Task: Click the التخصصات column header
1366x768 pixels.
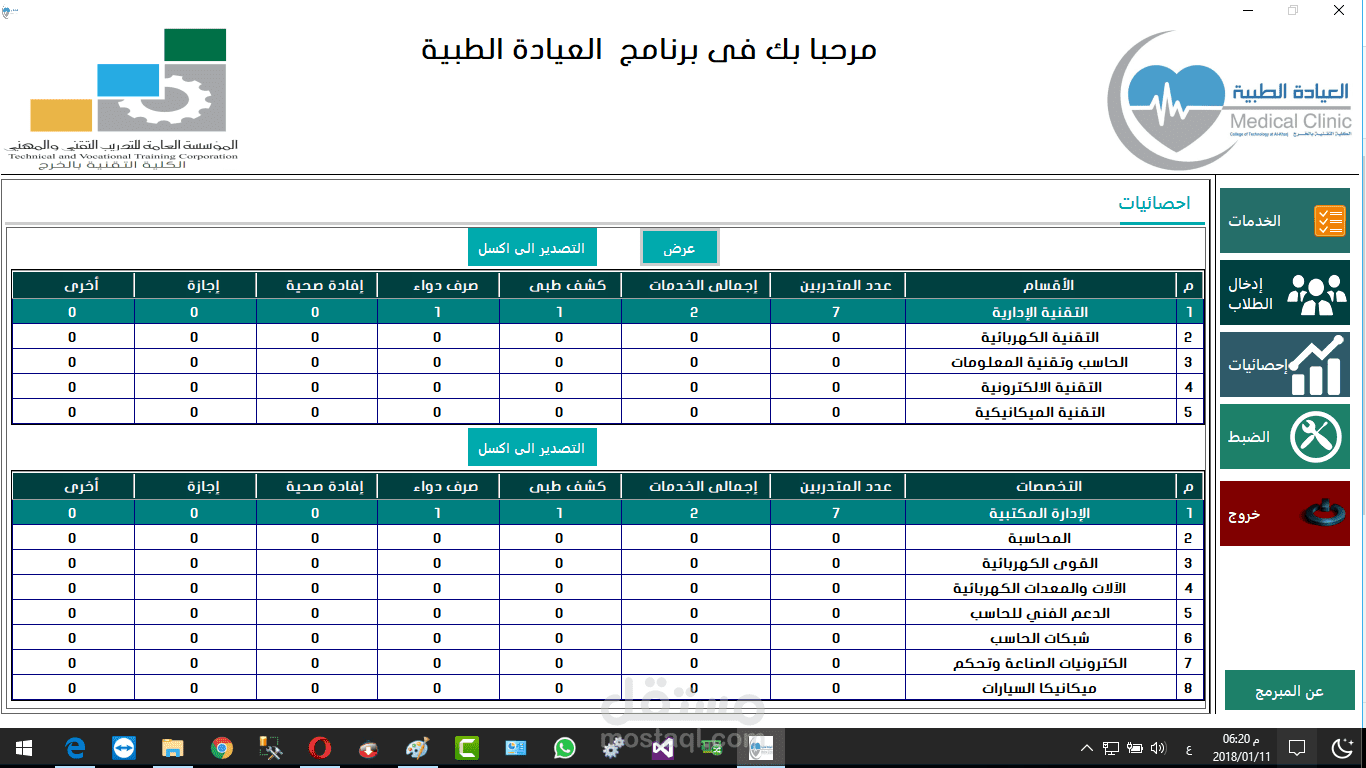Action: click(1041, 486)
